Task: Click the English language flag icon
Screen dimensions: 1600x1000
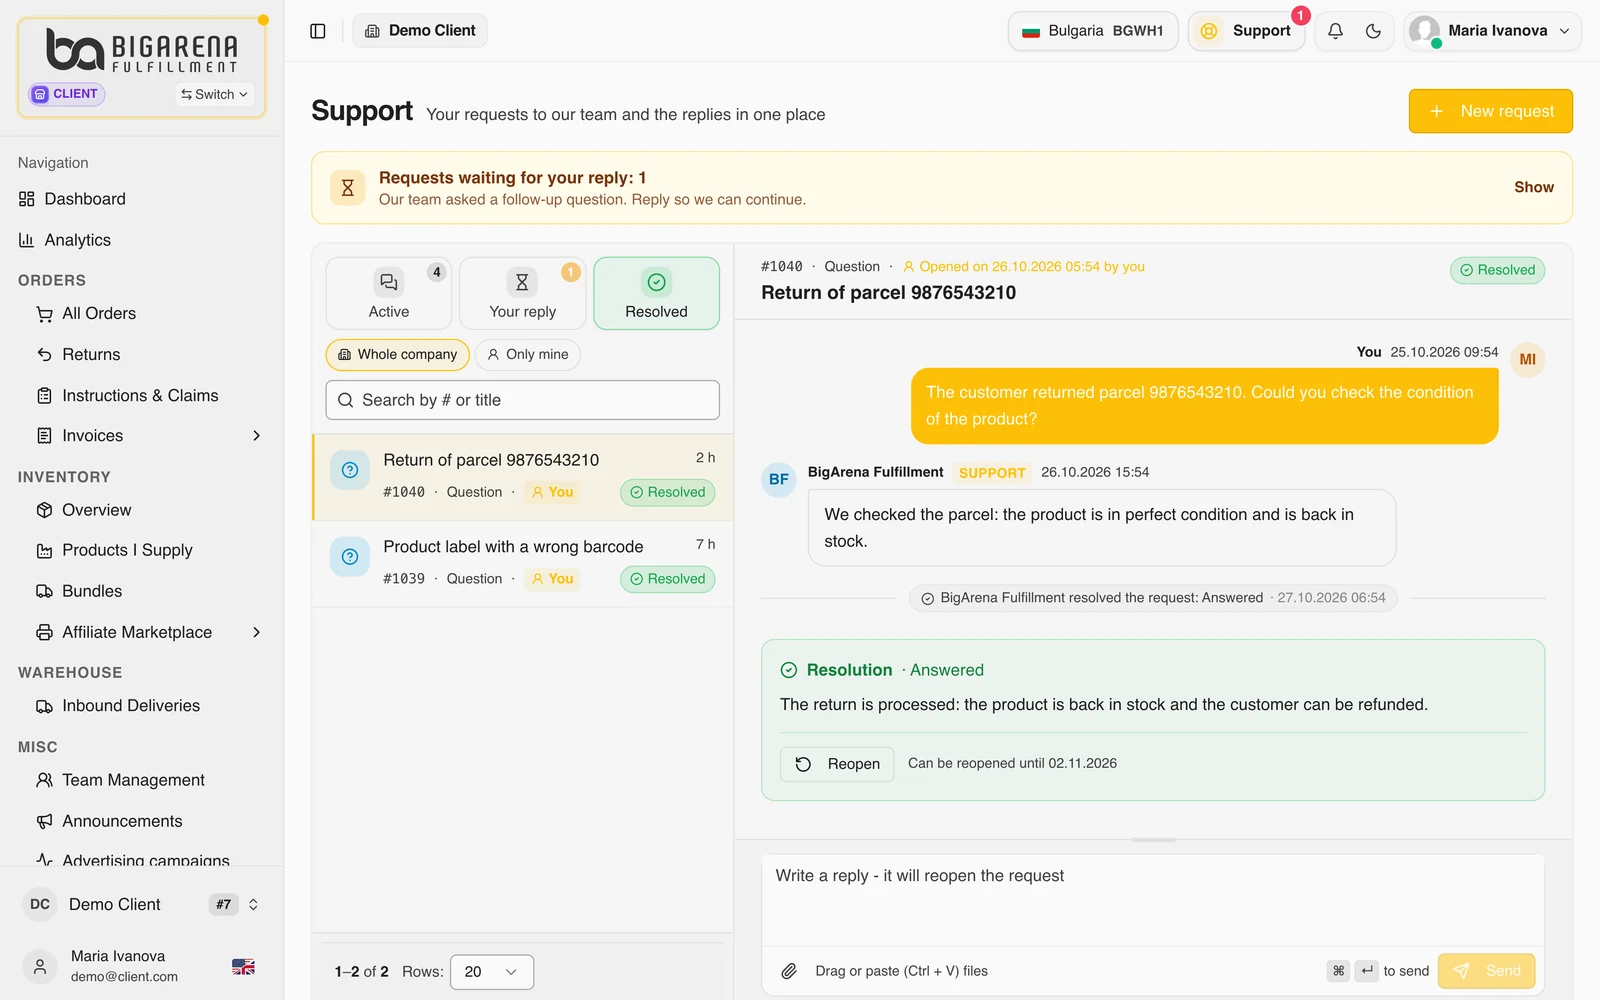Action: pos(243,967)
